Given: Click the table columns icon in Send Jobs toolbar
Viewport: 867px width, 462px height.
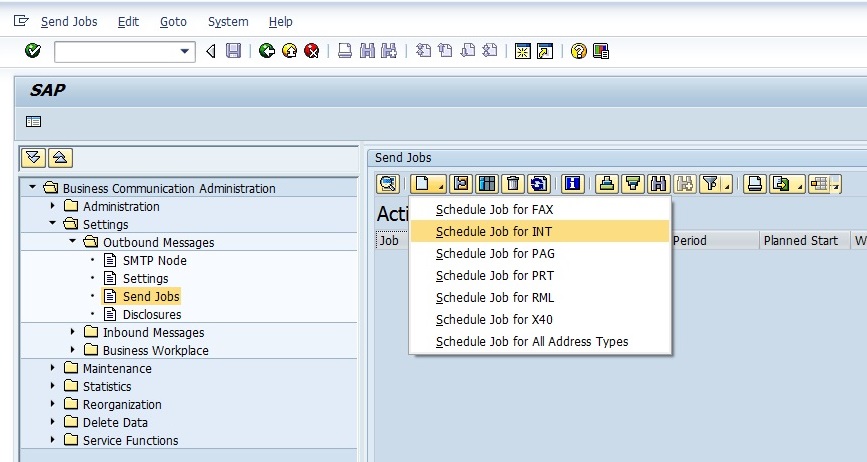Looking at the screenshot, I should coord(487,183).
